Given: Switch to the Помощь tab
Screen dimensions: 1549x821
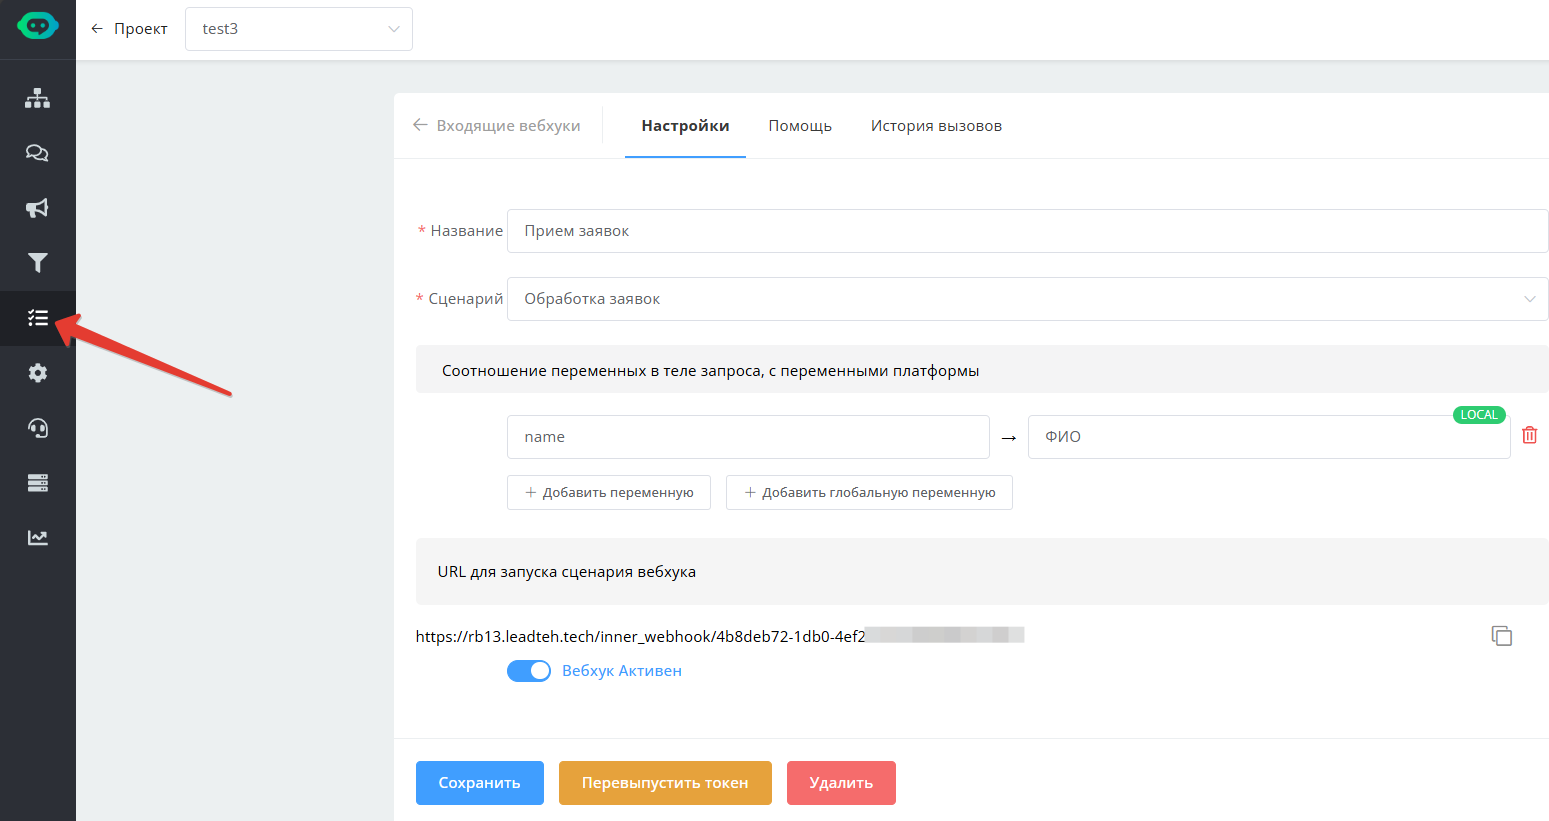Looking at the screenshot, I should click(799, 126).
